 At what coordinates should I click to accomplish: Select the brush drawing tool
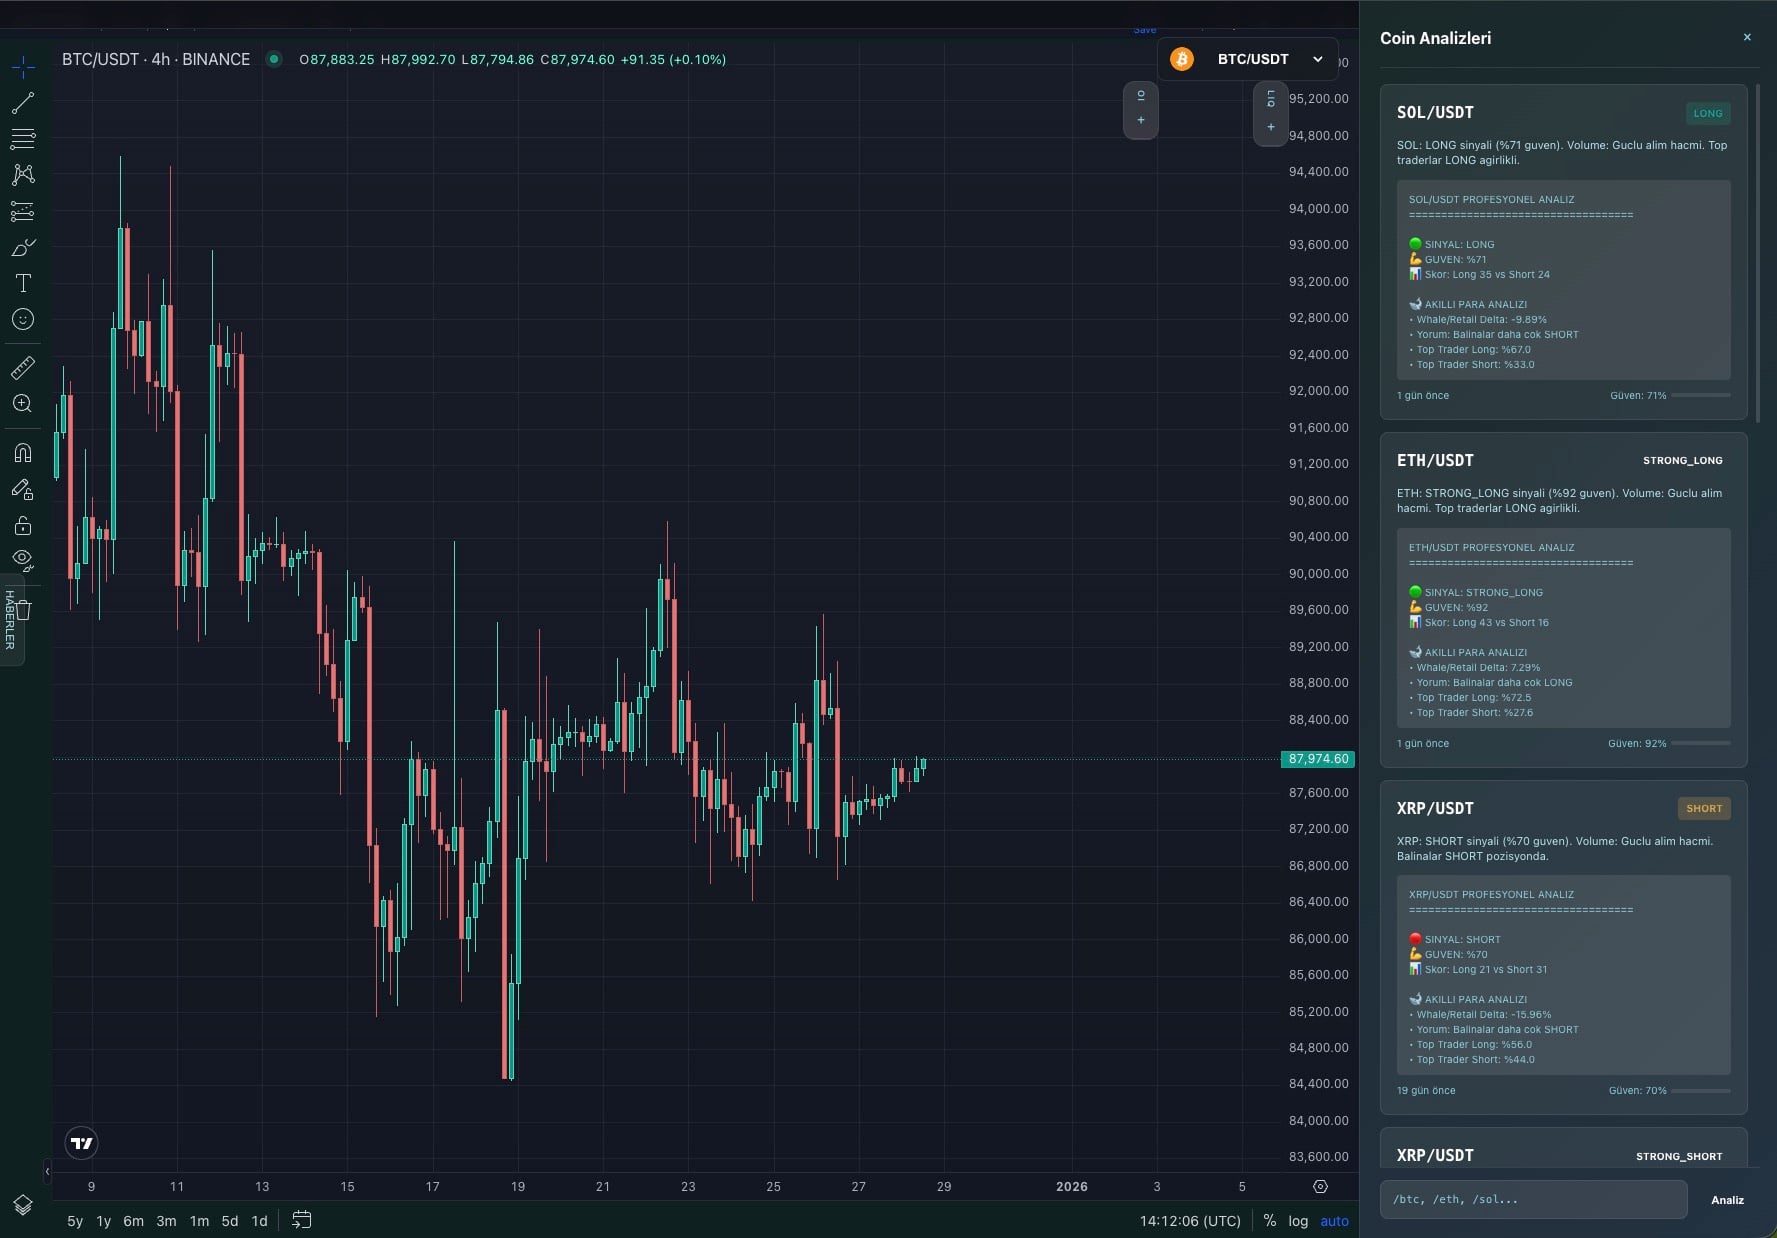tap(23, 247)
